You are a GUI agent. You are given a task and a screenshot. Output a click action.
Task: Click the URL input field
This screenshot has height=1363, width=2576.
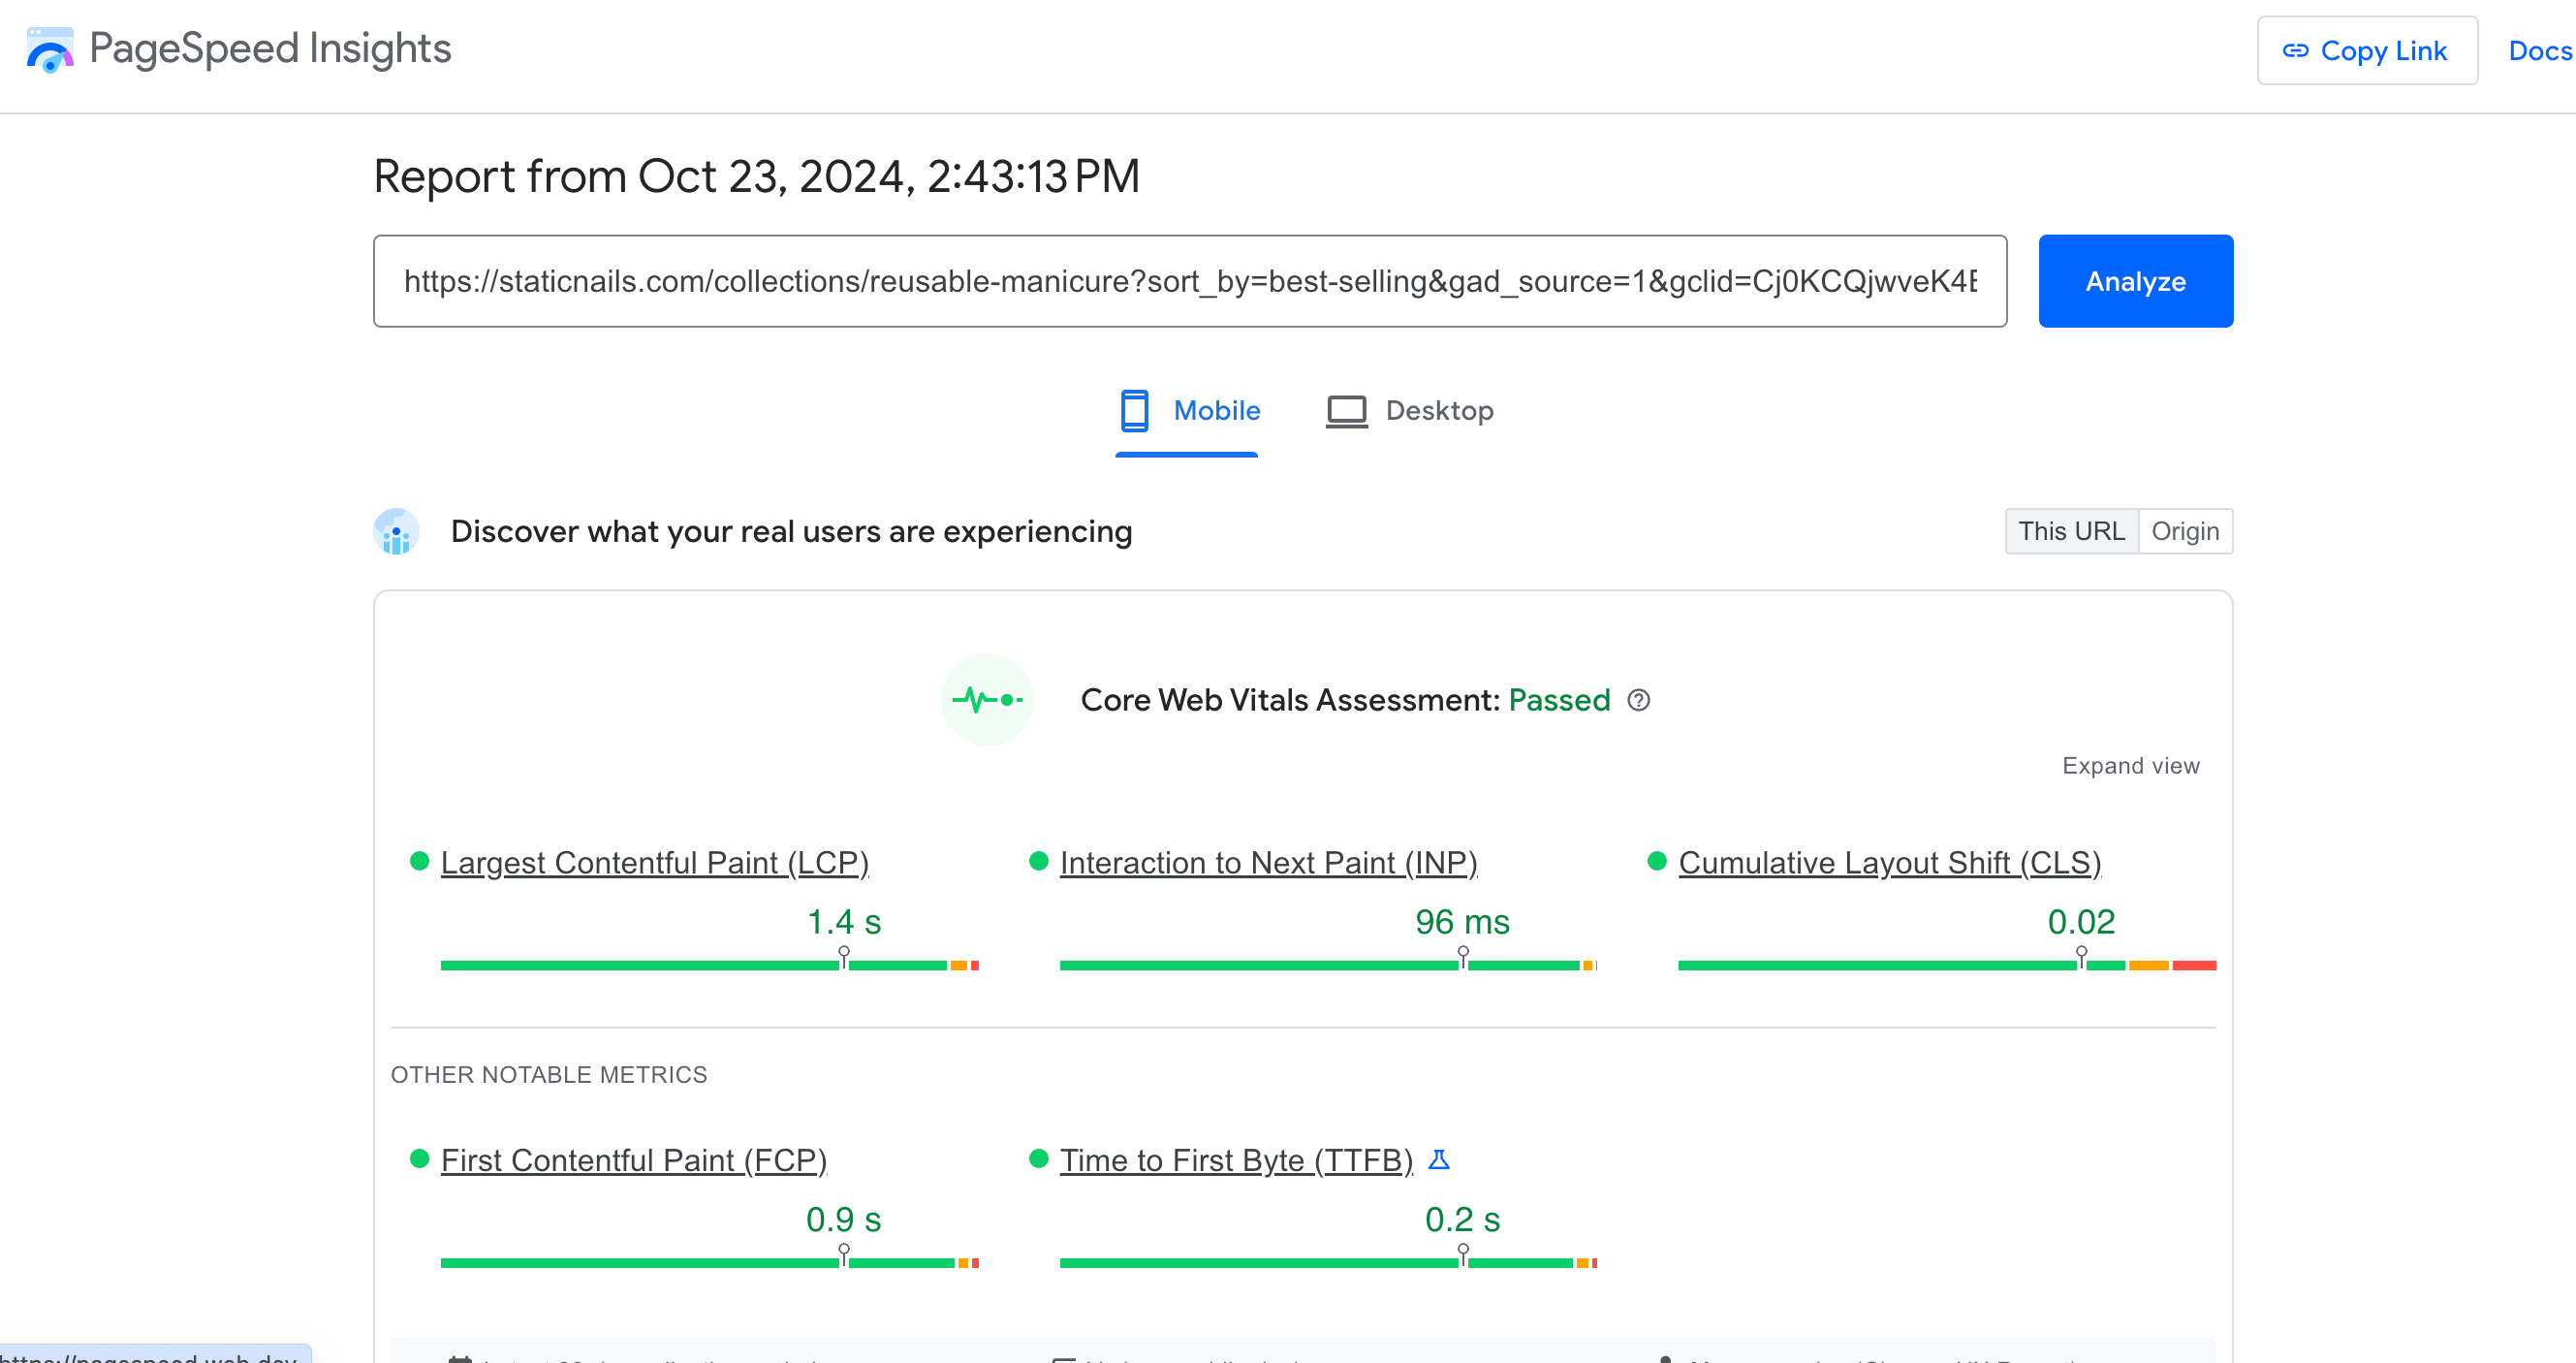coord(1189,281)
